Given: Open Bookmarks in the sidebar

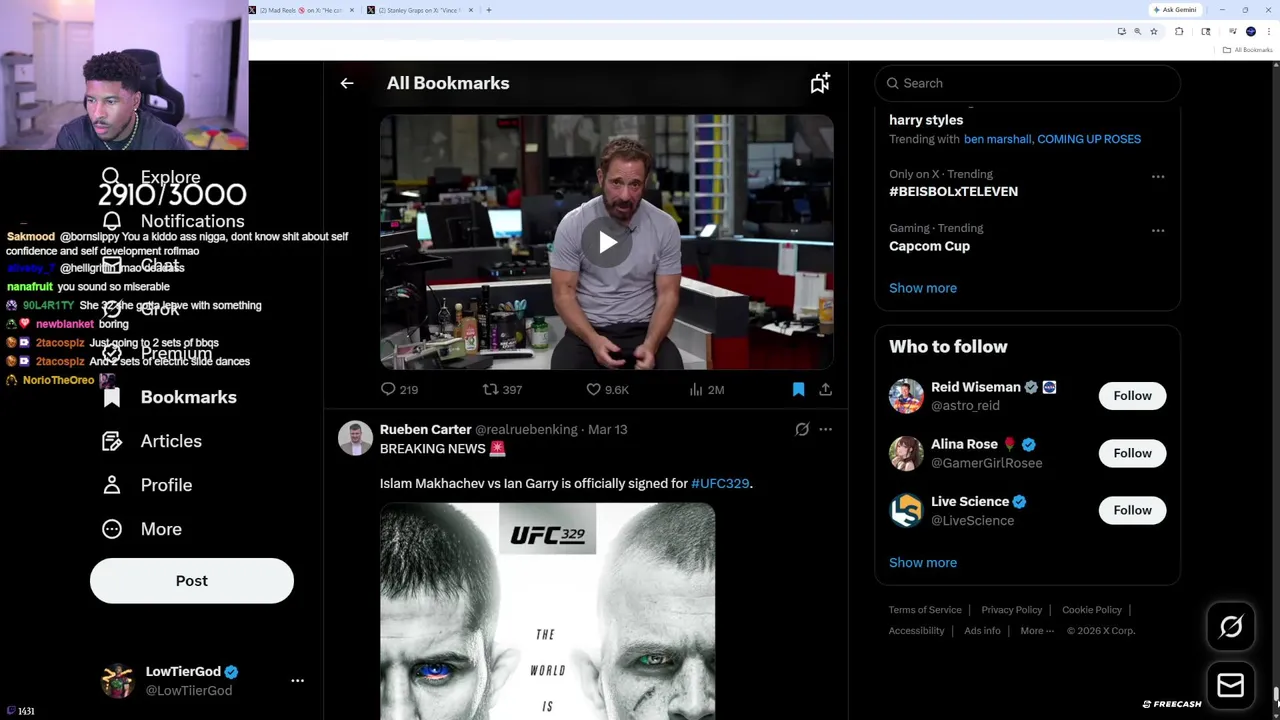Looking at the screenshot, I should pyautogui.click(x=170, y=397).
